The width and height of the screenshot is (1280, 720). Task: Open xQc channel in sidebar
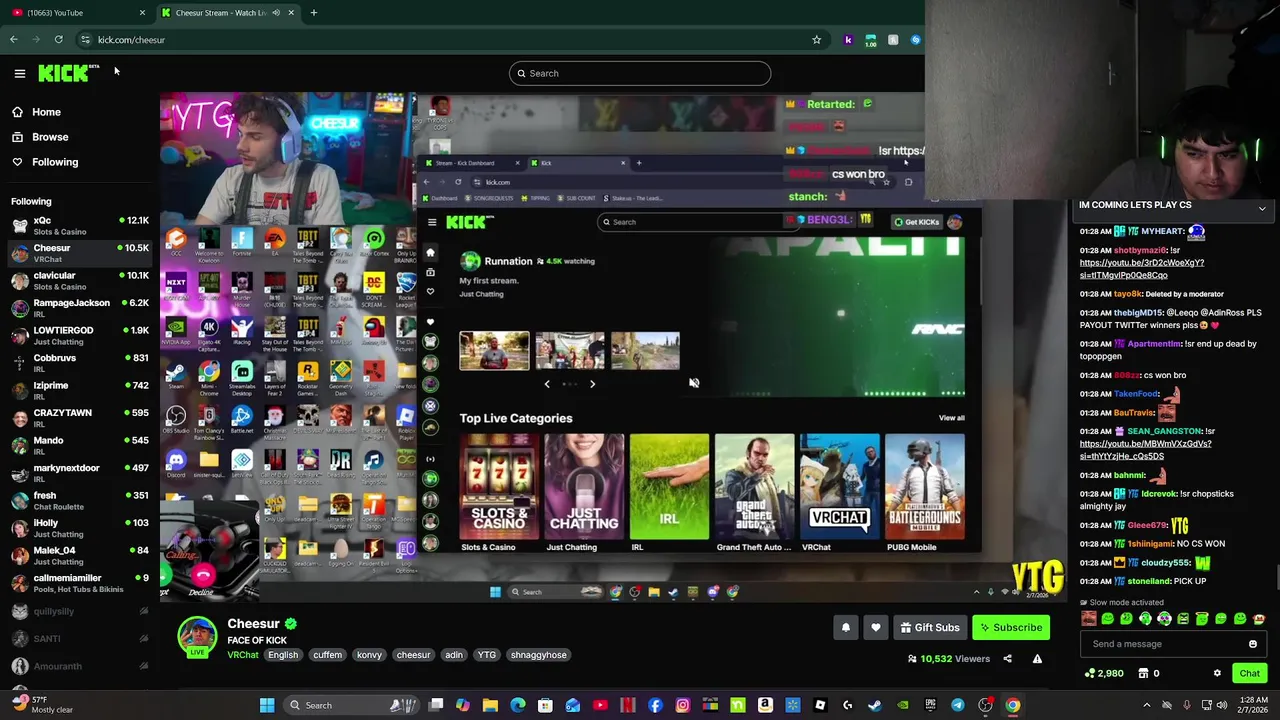pyautogui.click(x=80, y=226)
